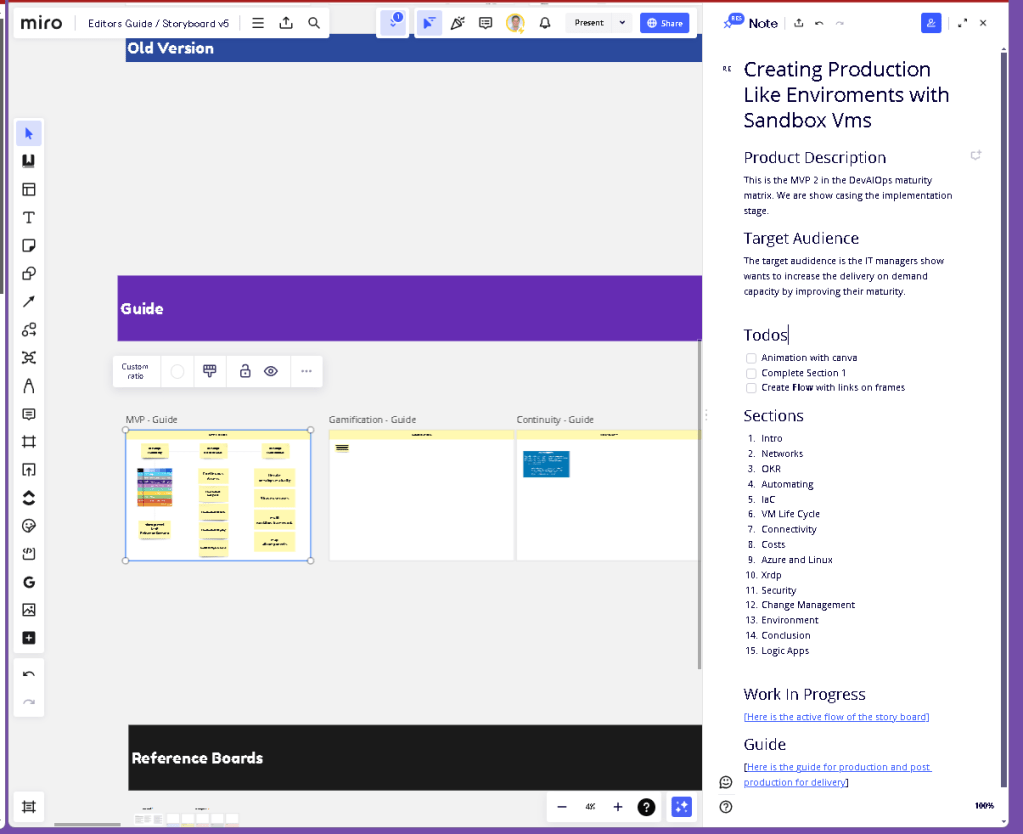
Task: Toggle frame visibility eye icon
Action: tap(271, 371)
